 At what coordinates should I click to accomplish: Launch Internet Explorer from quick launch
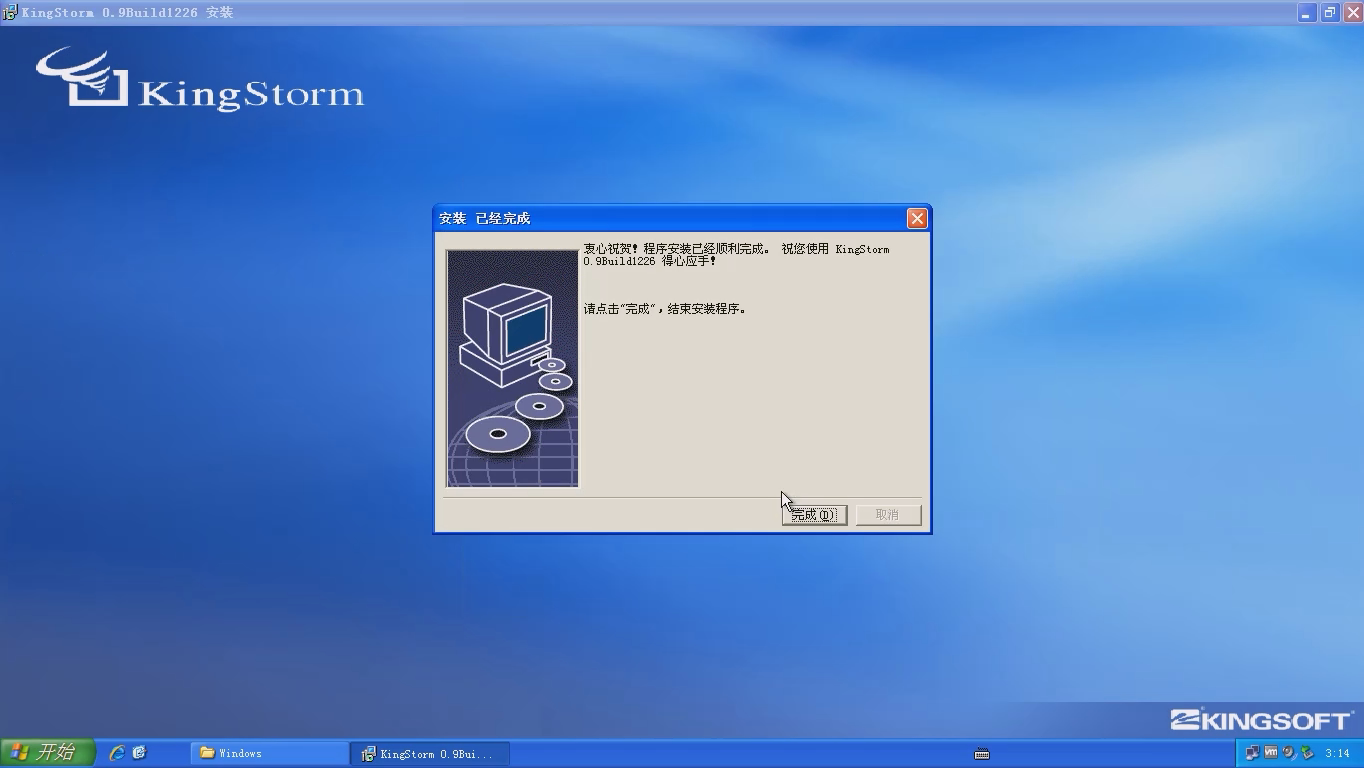point(117,753)
